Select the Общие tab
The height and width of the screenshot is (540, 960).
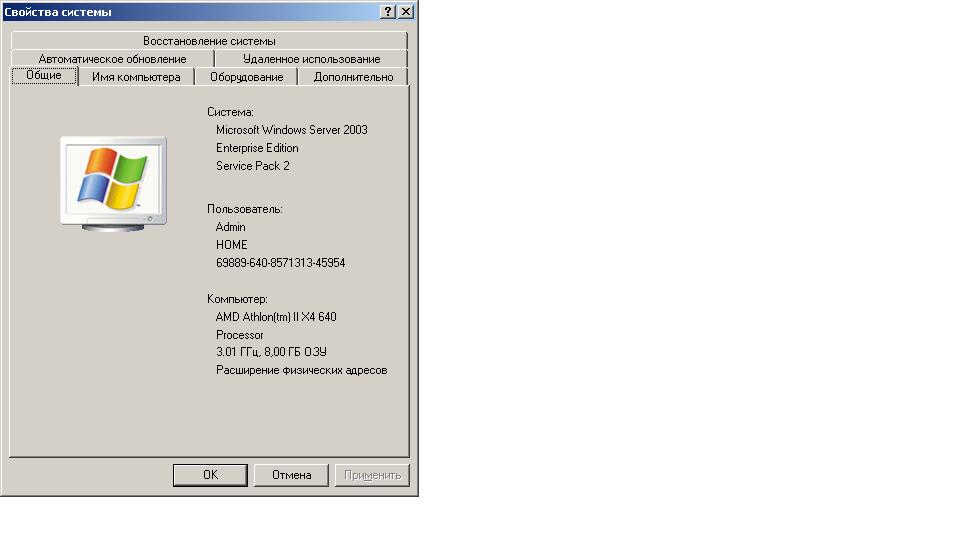point(44,75)
